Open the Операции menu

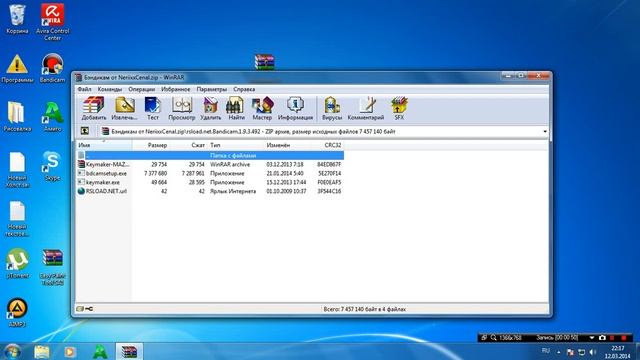141,89
